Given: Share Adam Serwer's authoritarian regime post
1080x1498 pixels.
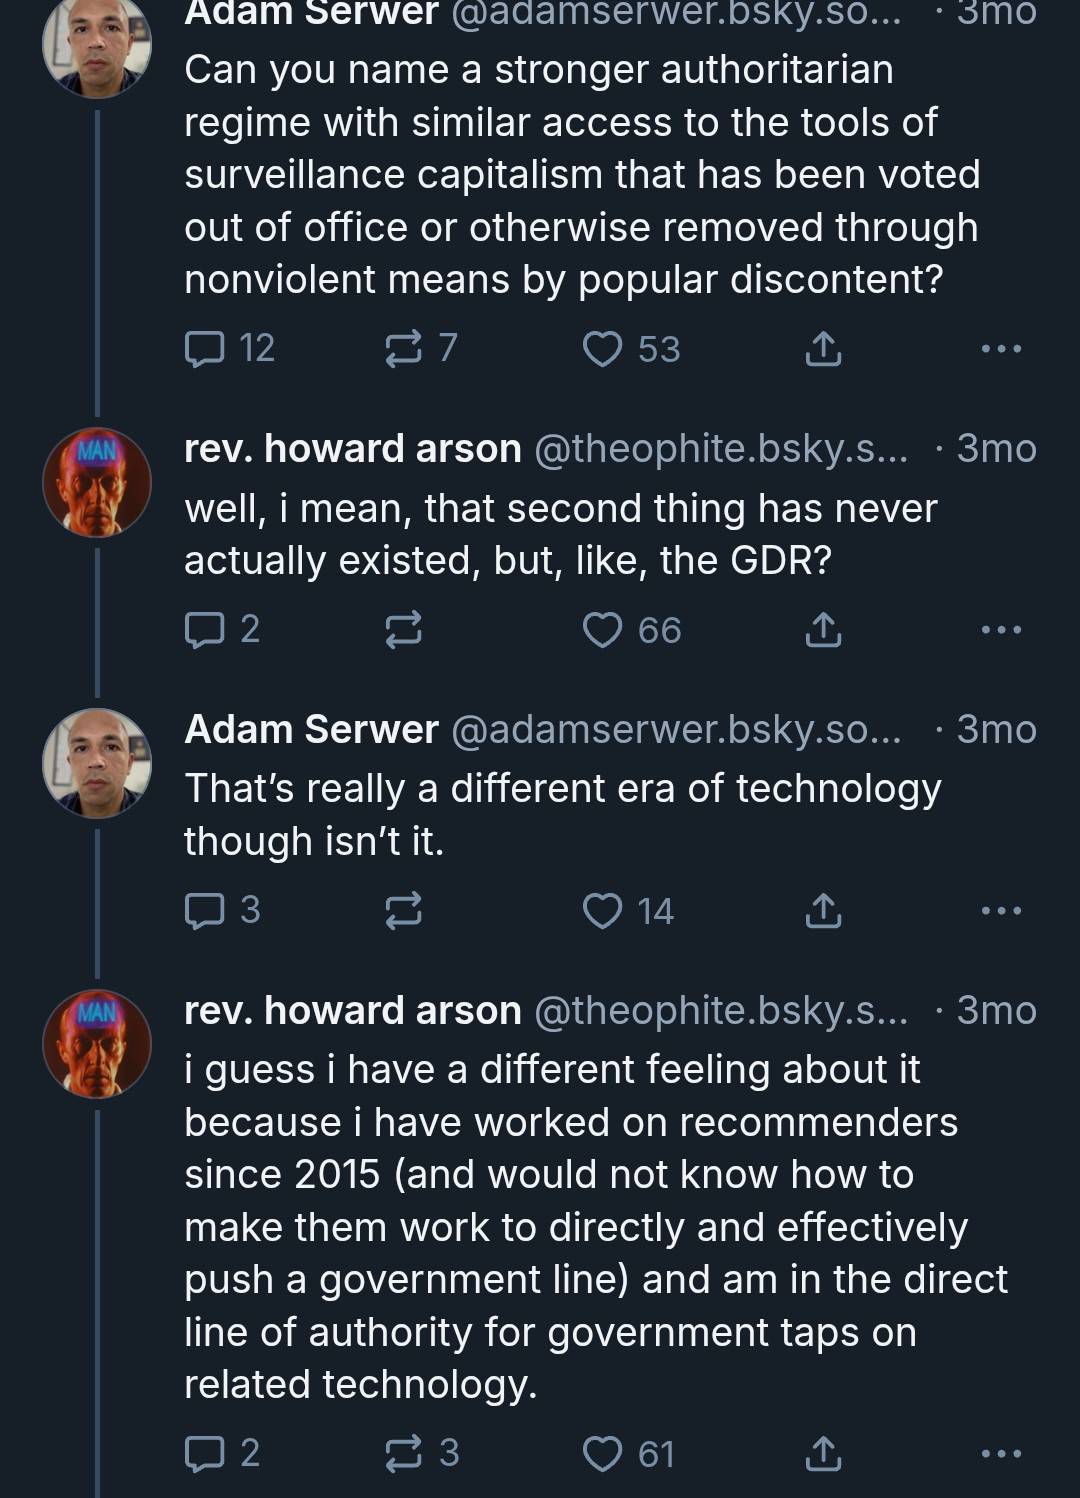Looking at the screenshot, I should (822, 349).
